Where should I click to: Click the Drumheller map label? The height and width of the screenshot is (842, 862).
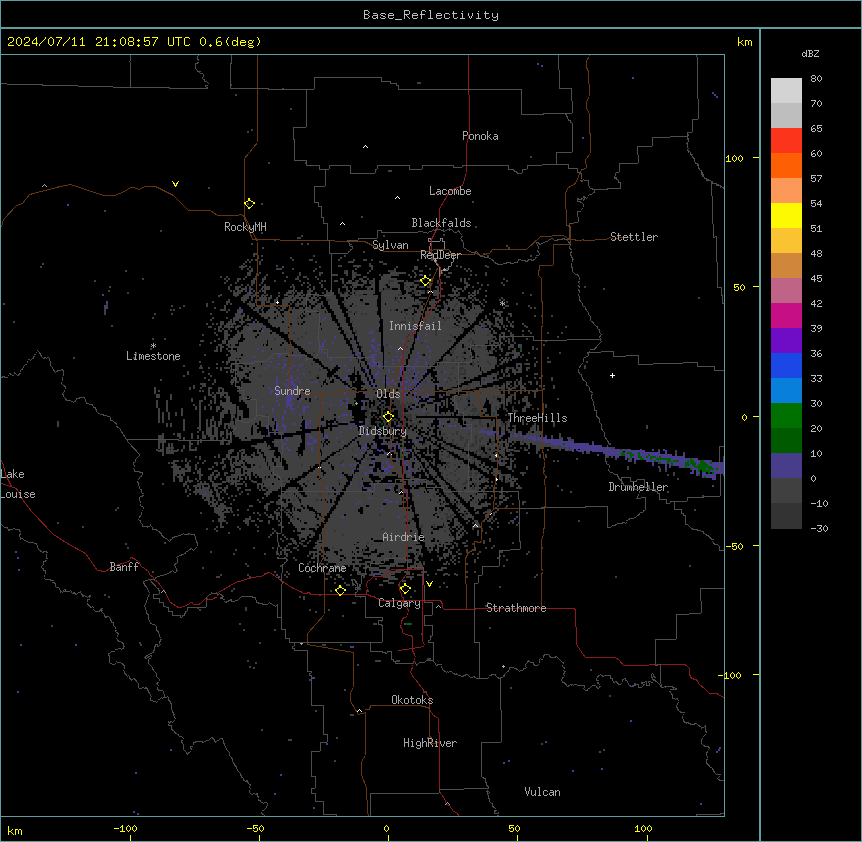(x=638, y=487)
